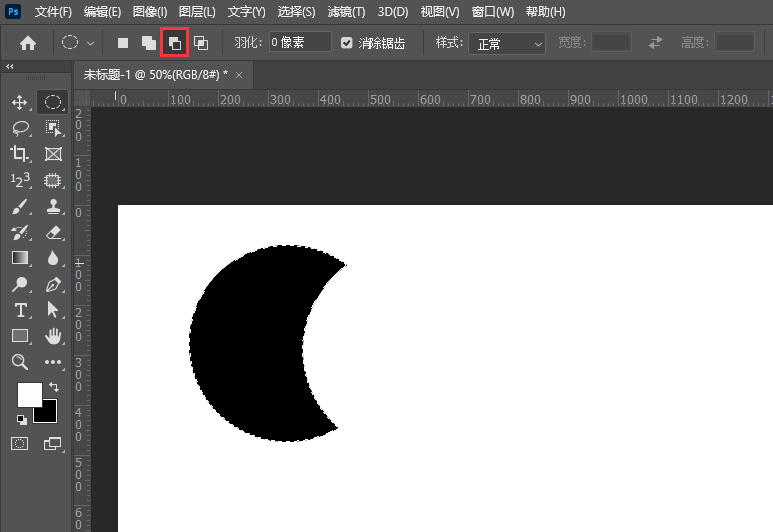Screen dimensions: 773x532
Task: Open the 滤镜(T) menu
Action: tap(347, 12)
